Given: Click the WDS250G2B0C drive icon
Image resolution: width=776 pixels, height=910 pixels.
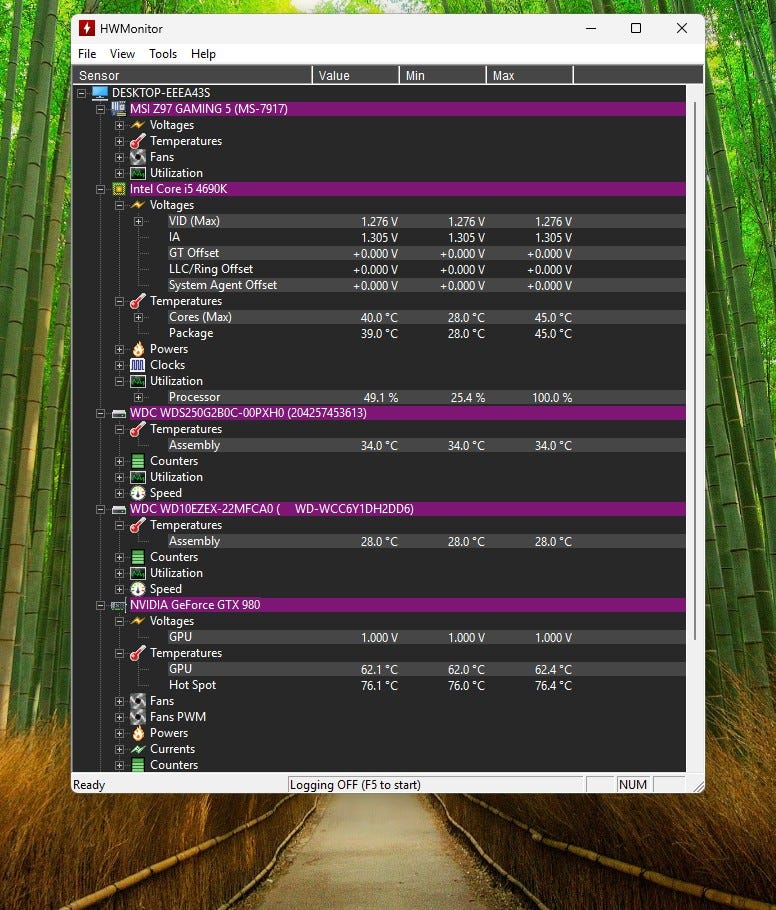Looking at the screenshot, I should [118, 413].
